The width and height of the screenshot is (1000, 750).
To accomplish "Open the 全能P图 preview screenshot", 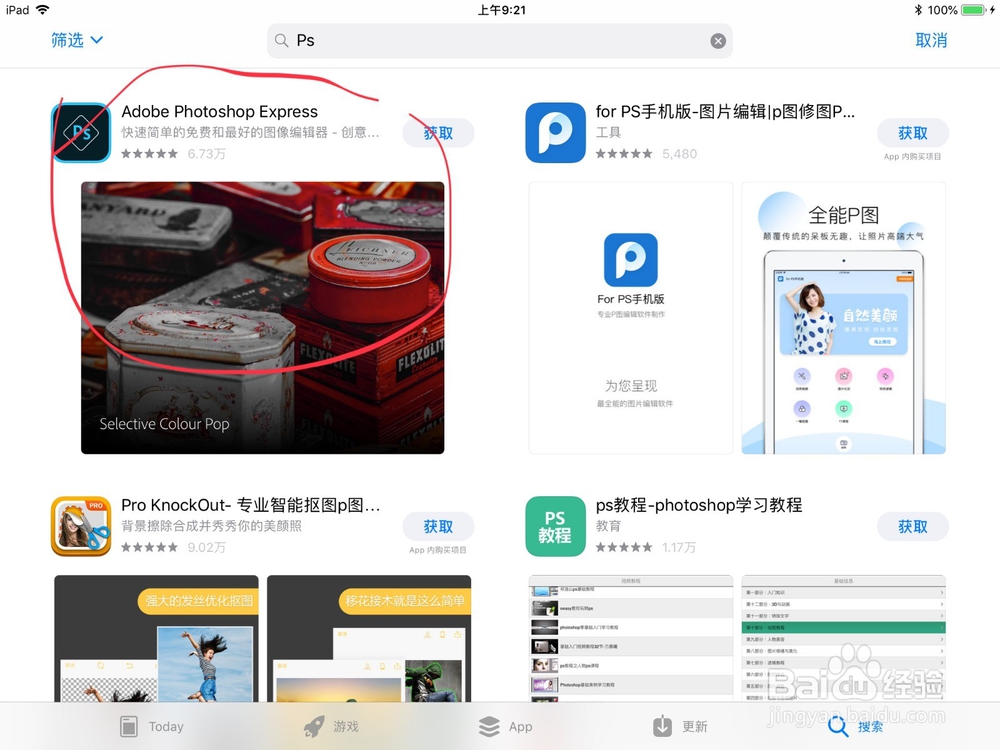I will 843,318.
